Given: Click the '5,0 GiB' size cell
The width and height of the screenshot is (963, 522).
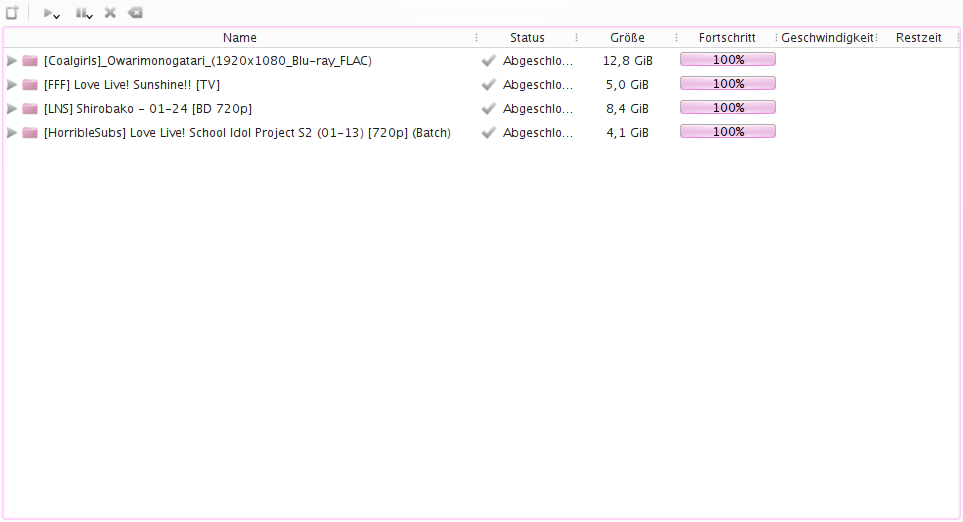Looking at the screenshot, I should tap(628, 85).
